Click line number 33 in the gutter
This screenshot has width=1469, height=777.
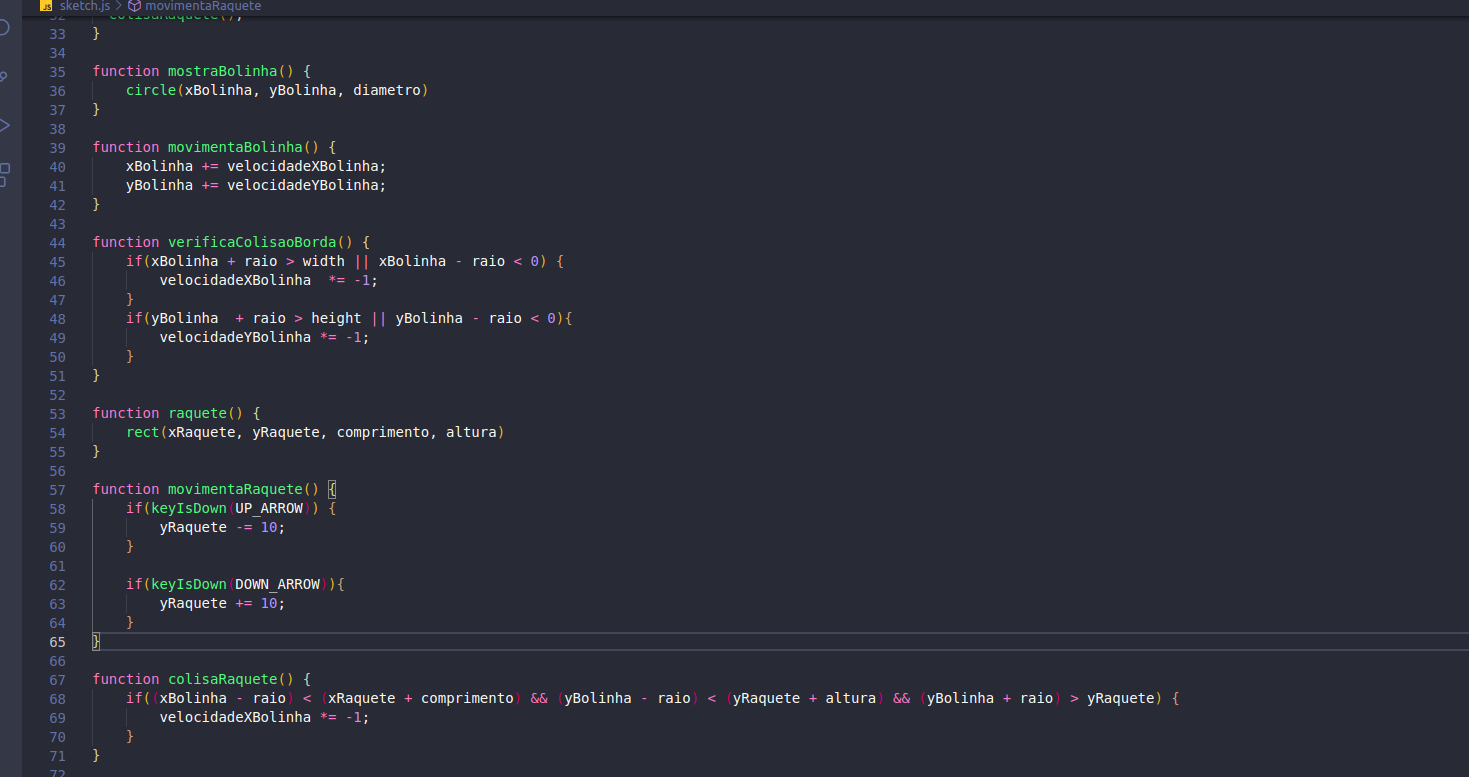tap(57, 33)
